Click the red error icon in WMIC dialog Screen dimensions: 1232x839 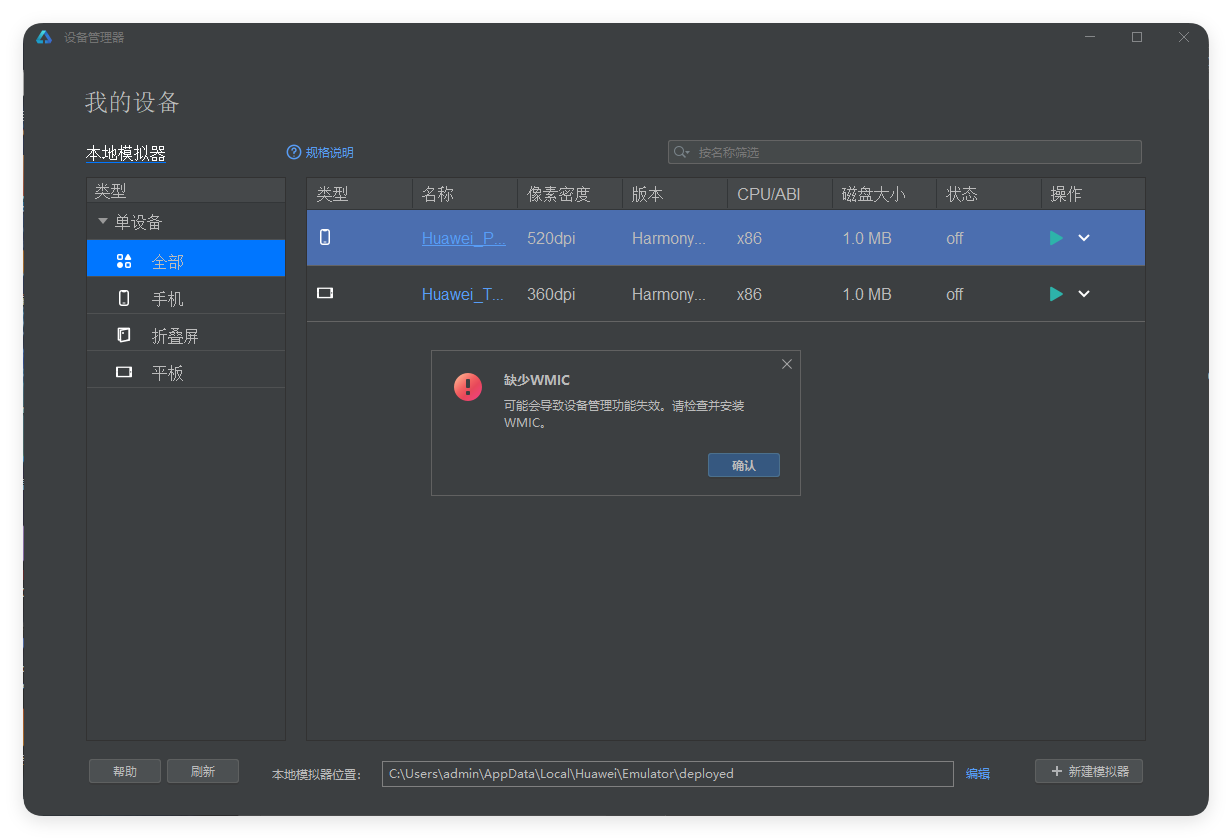[468, 387]
